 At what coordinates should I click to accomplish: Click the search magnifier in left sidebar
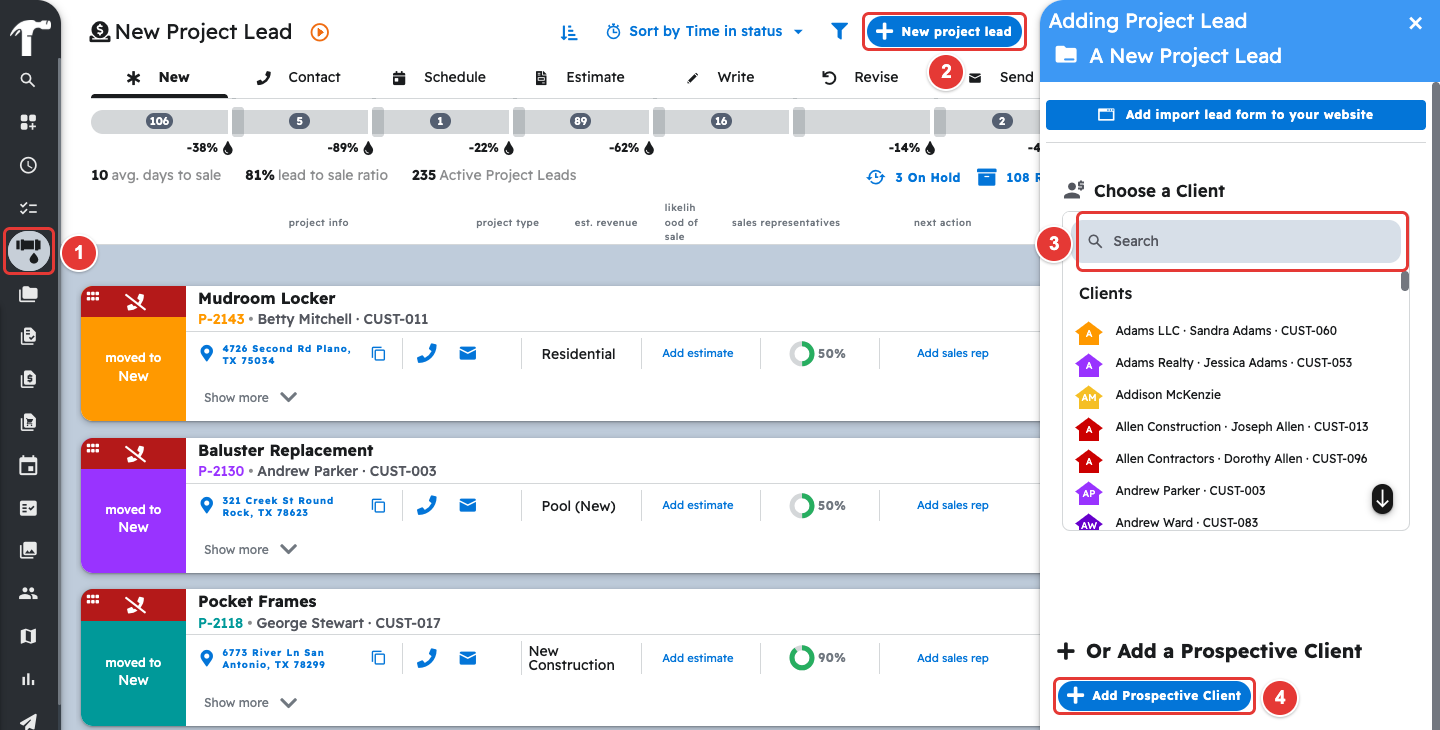[x=28, y=80]
